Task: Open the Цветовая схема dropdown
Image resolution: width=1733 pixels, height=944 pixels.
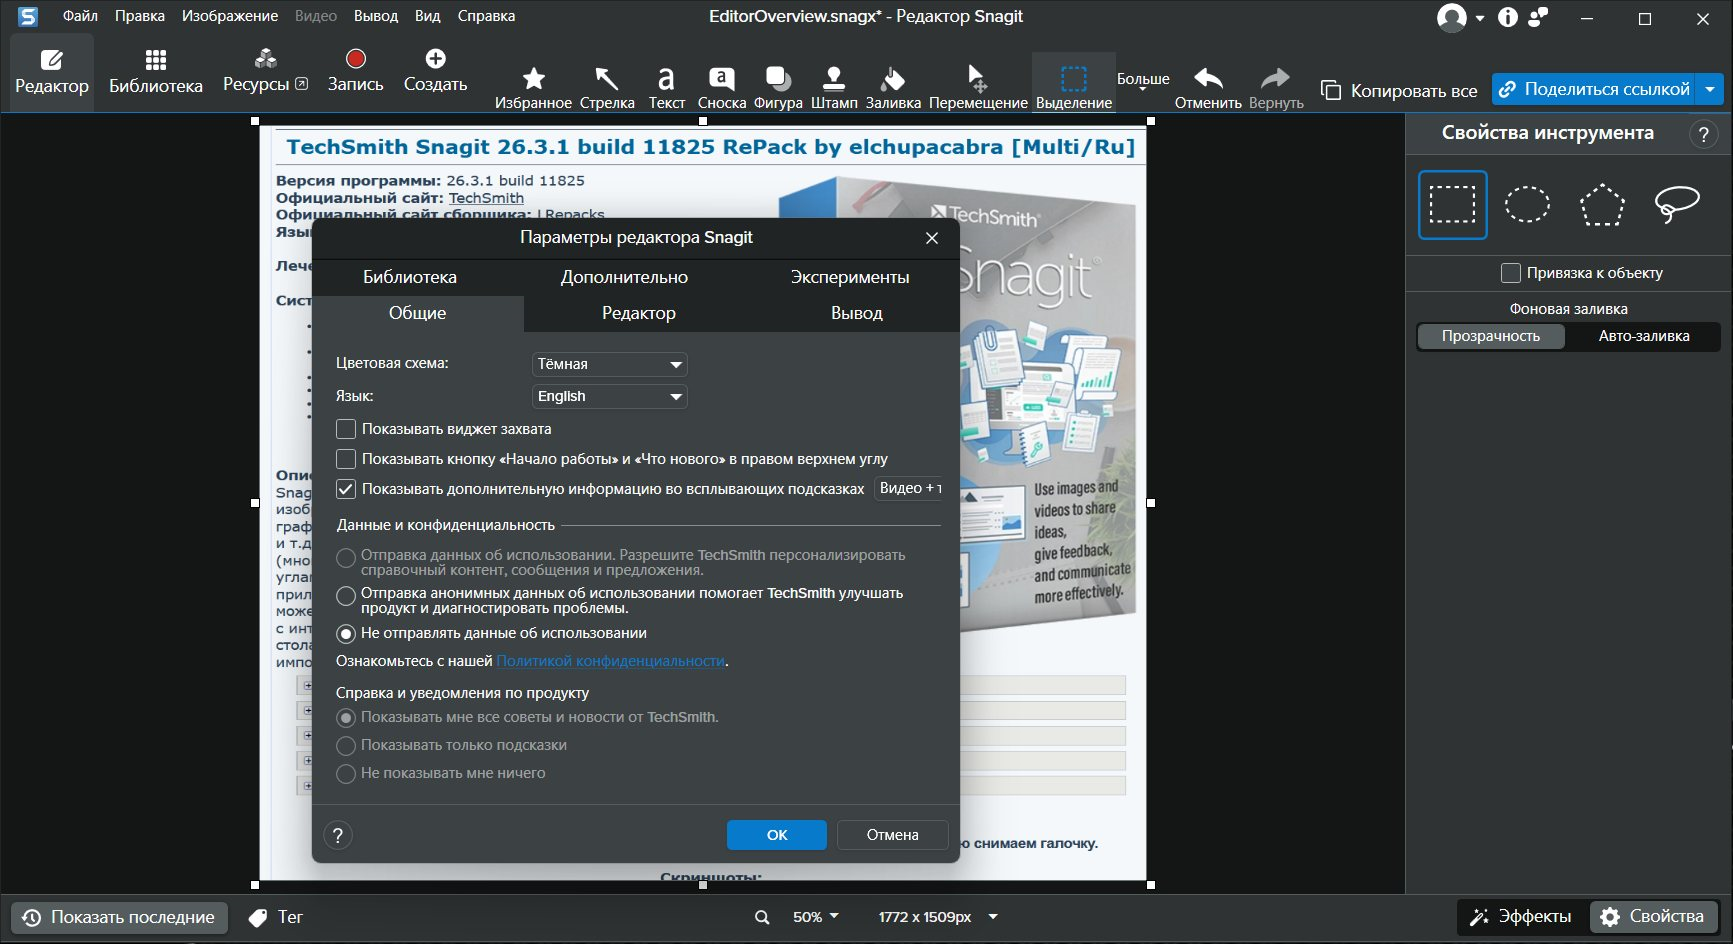Action: [x=610, y=364]
